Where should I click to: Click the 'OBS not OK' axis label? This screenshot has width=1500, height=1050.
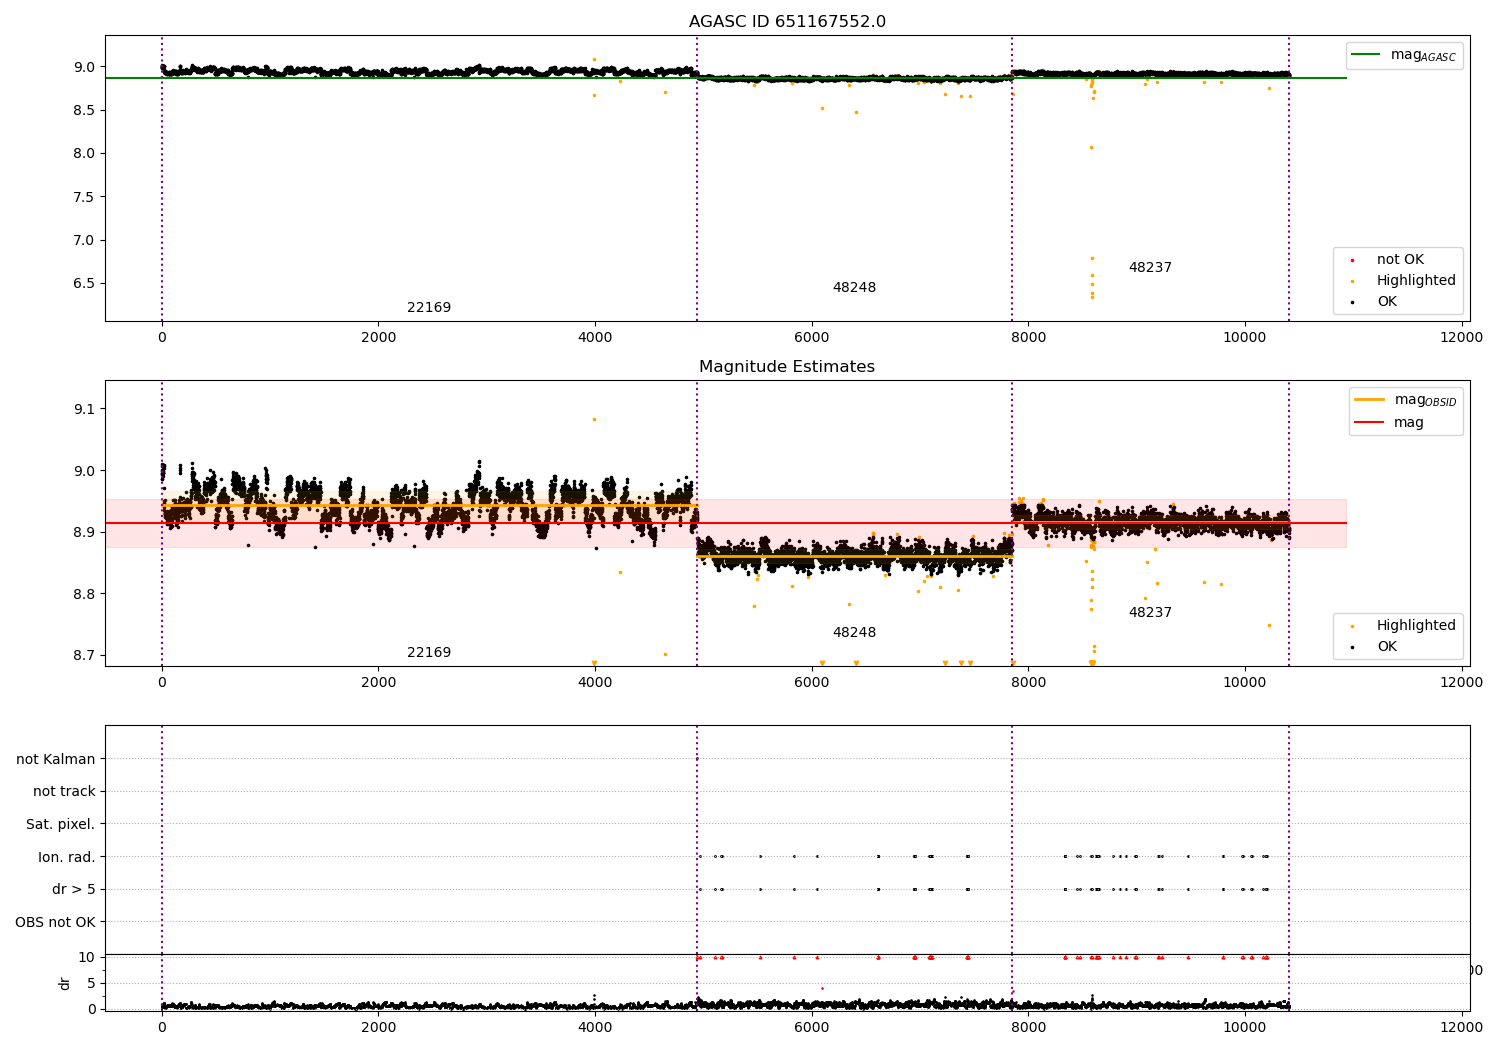pos(56,922)
